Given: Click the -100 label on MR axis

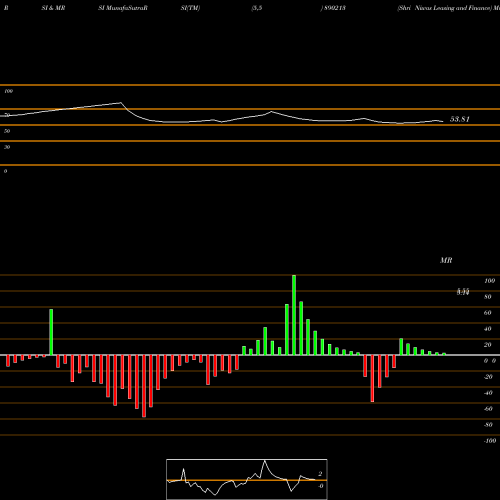Looking at the screenshot, I should 490,441.
